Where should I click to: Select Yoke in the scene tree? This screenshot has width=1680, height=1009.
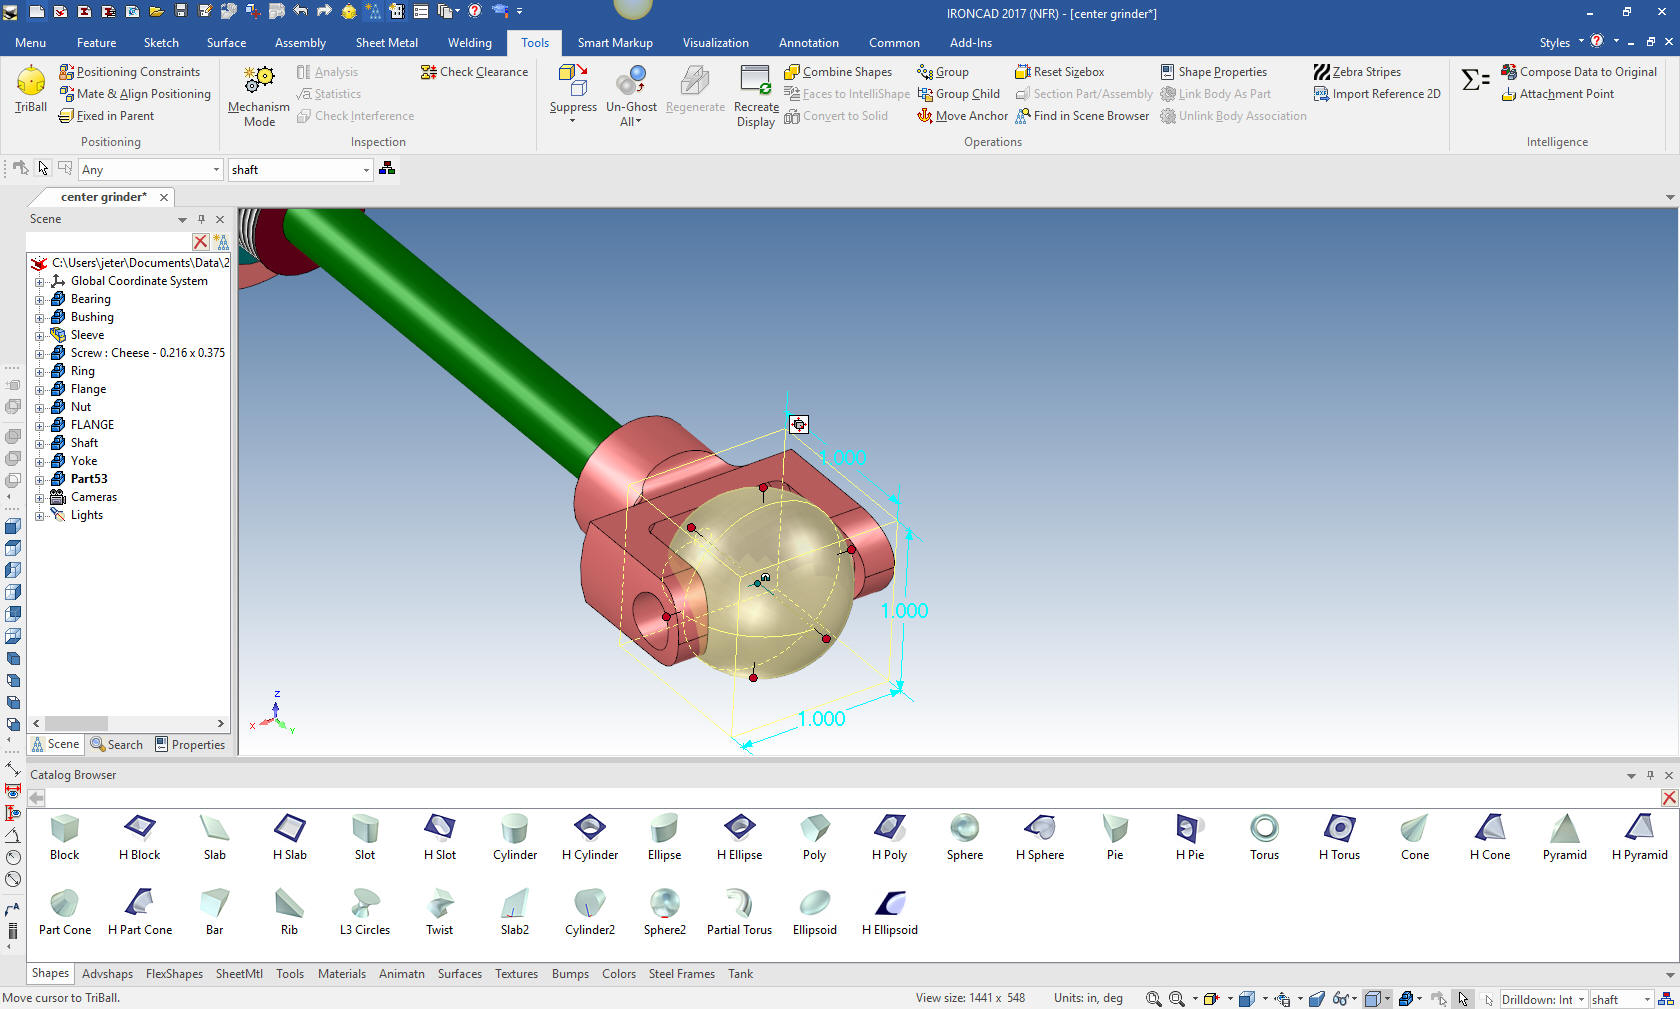coord(84,461)
